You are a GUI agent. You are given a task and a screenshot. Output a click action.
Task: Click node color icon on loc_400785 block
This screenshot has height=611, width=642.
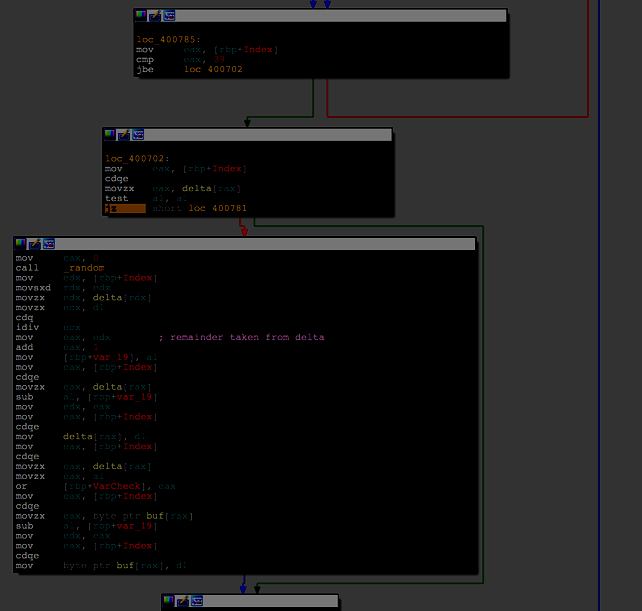(x=141, y=16)
